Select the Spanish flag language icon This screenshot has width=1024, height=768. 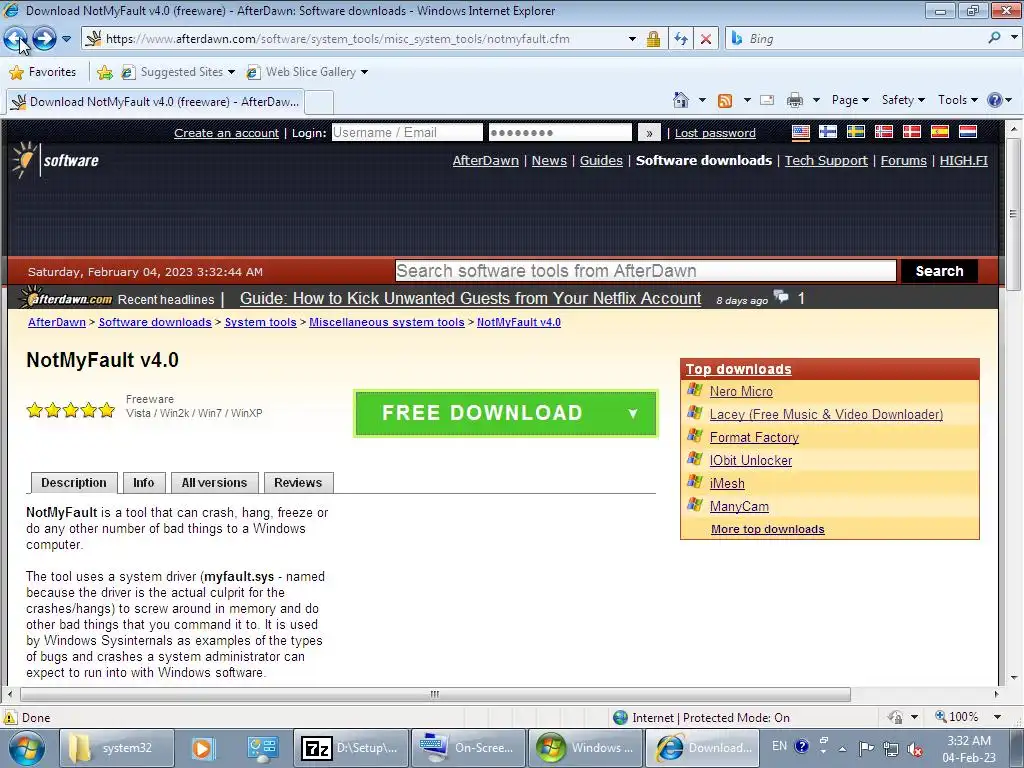click(x=940, y=133)
